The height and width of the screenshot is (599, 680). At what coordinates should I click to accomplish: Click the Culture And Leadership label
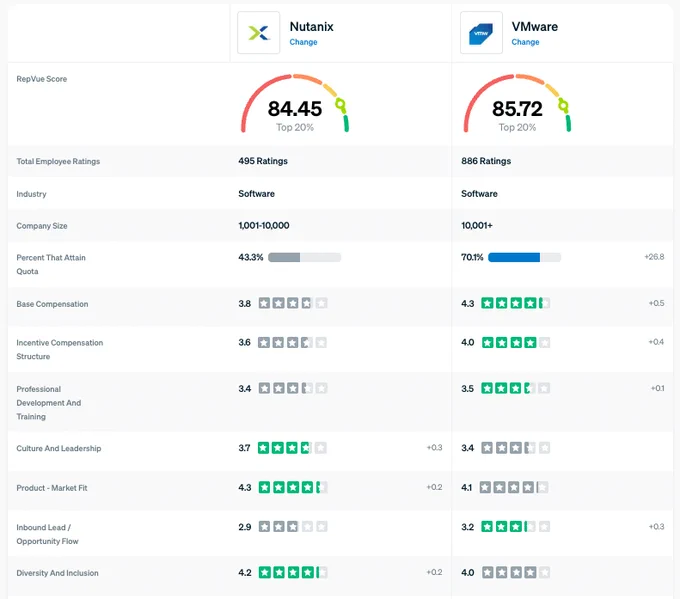59,448
